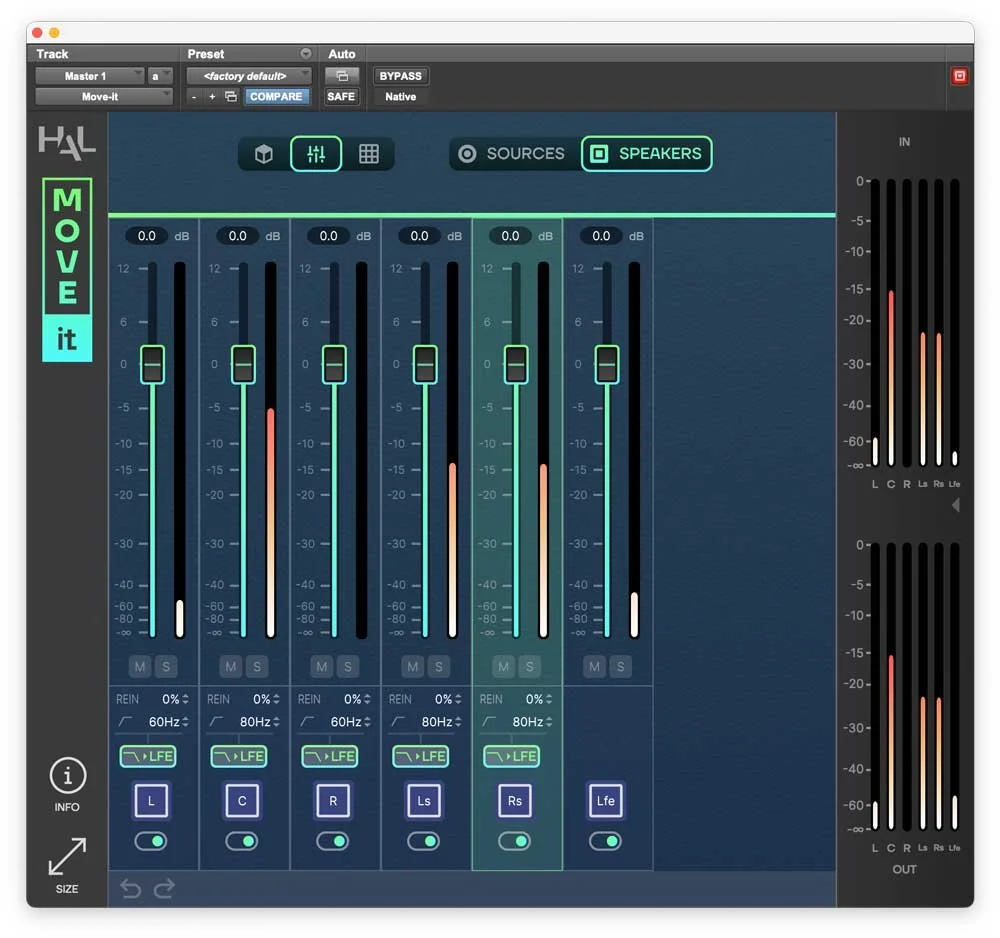Switch to the grid matrix view icon
The image size is (1000, 938).
pos(369,154)
